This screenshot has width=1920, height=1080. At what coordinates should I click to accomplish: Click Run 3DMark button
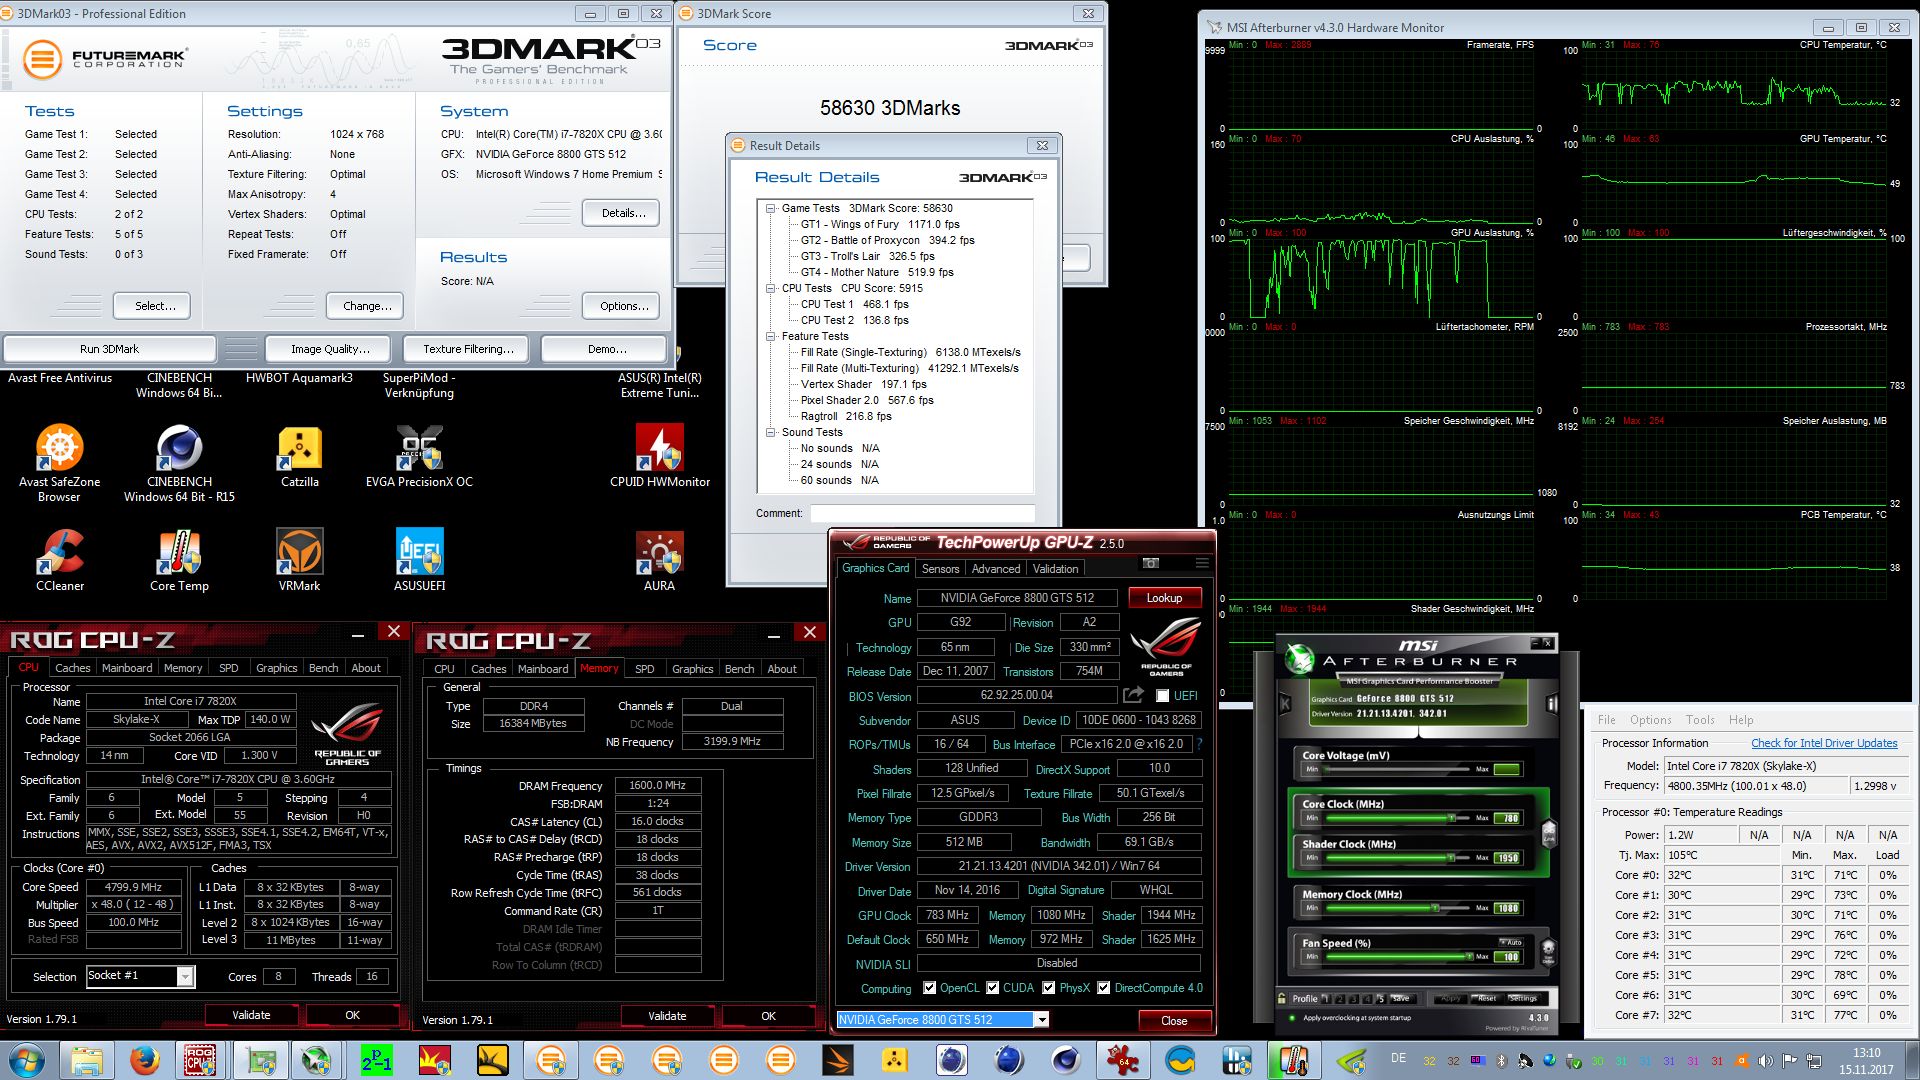coord(110,349)
